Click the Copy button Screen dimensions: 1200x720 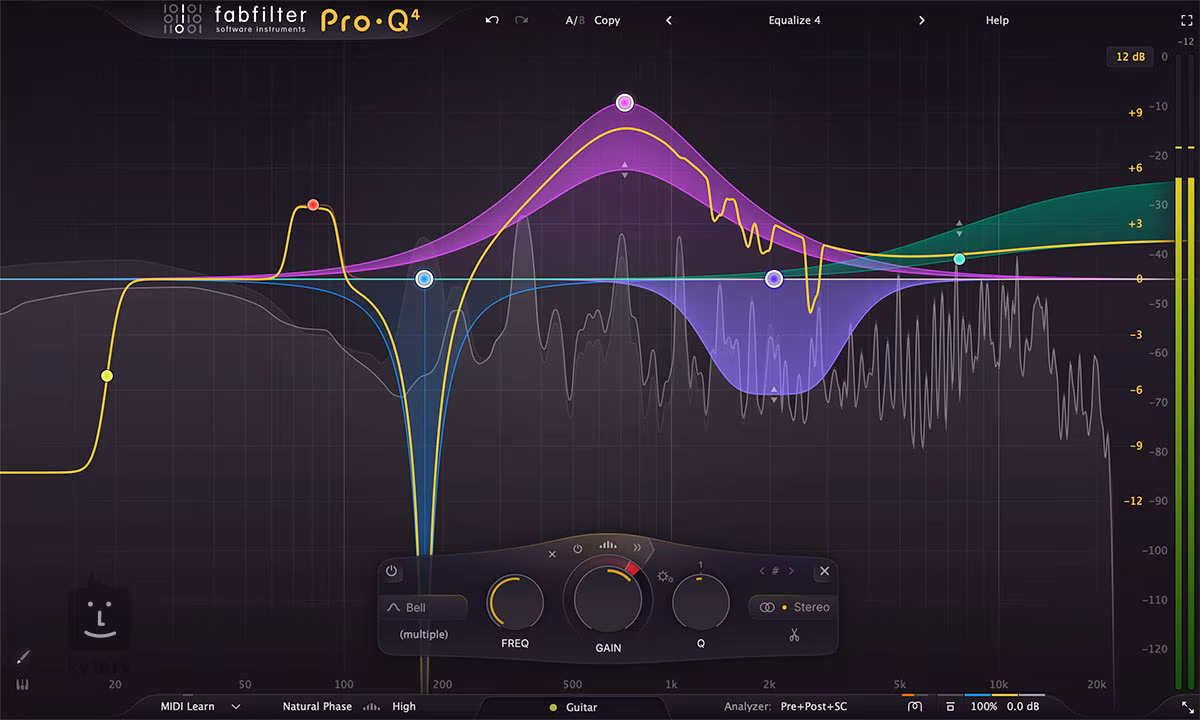[607, 20]
